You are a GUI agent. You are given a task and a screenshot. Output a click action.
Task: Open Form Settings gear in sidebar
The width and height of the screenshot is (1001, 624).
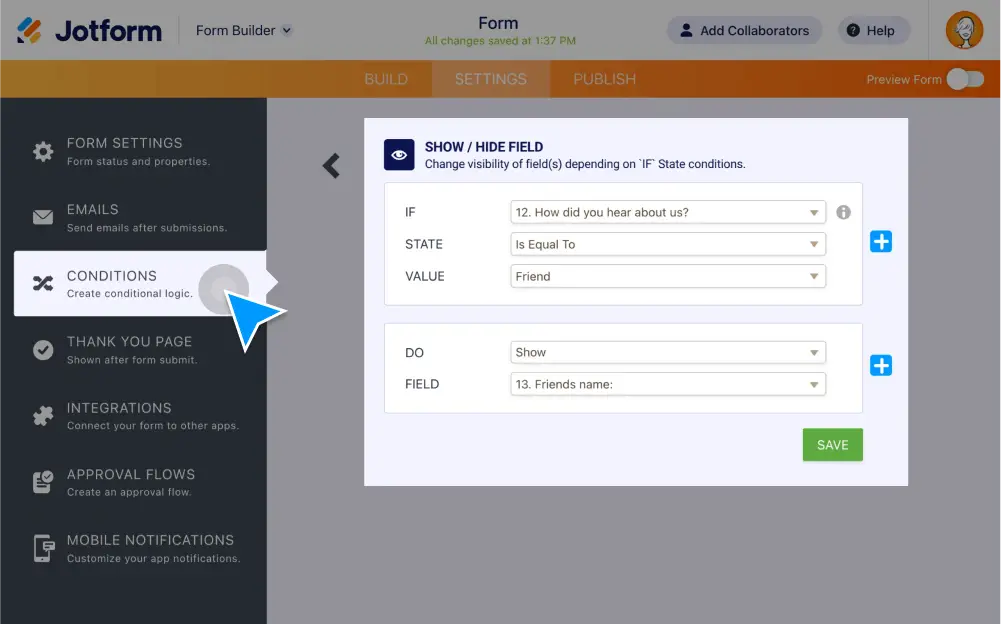[x=43, y=152]
